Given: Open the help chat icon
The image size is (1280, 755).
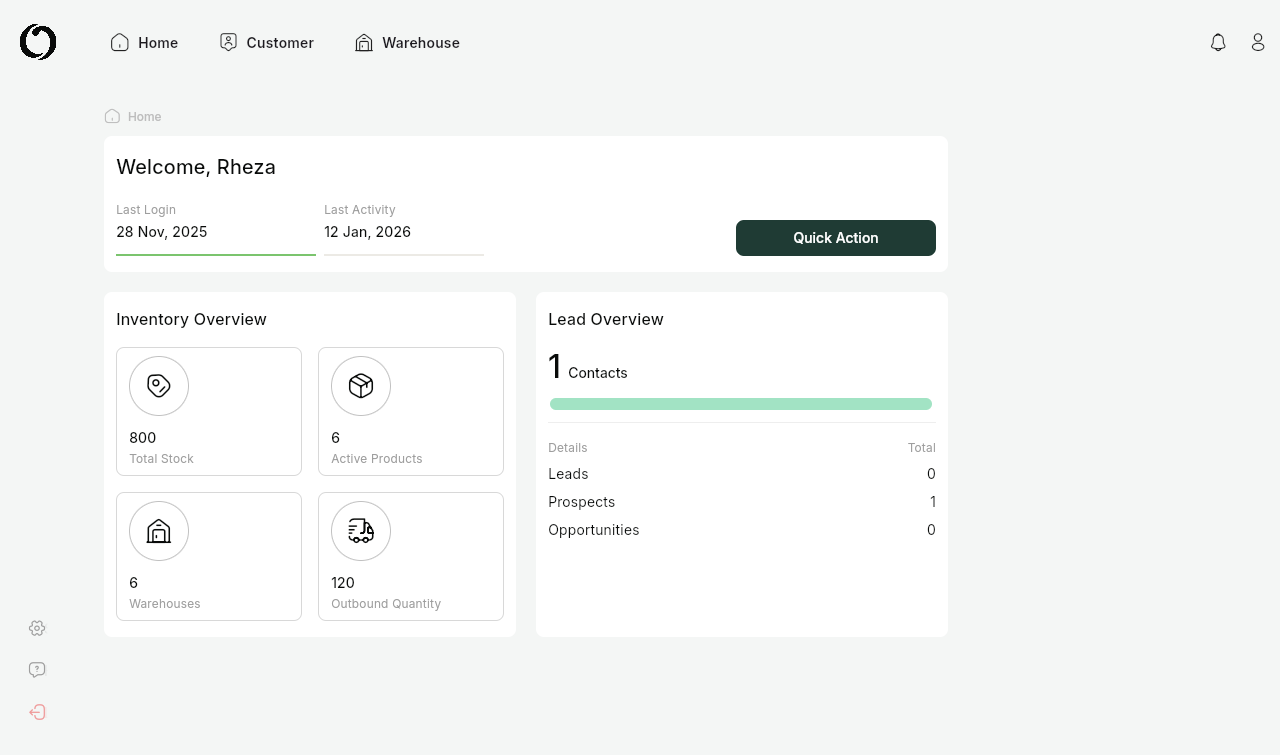Looking at the screenshot, I should point(37,670).
